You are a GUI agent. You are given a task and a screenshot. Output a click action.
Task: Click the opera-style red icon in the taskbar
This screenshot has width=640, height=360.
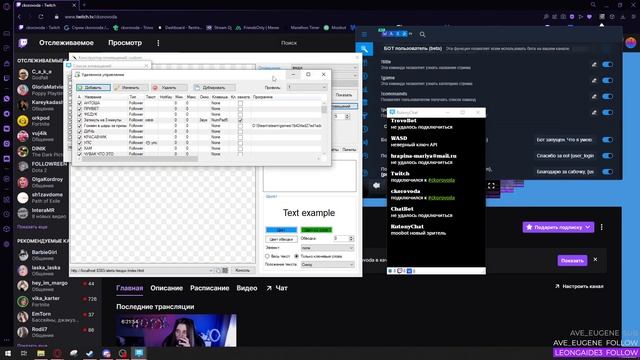coord(57,353)
